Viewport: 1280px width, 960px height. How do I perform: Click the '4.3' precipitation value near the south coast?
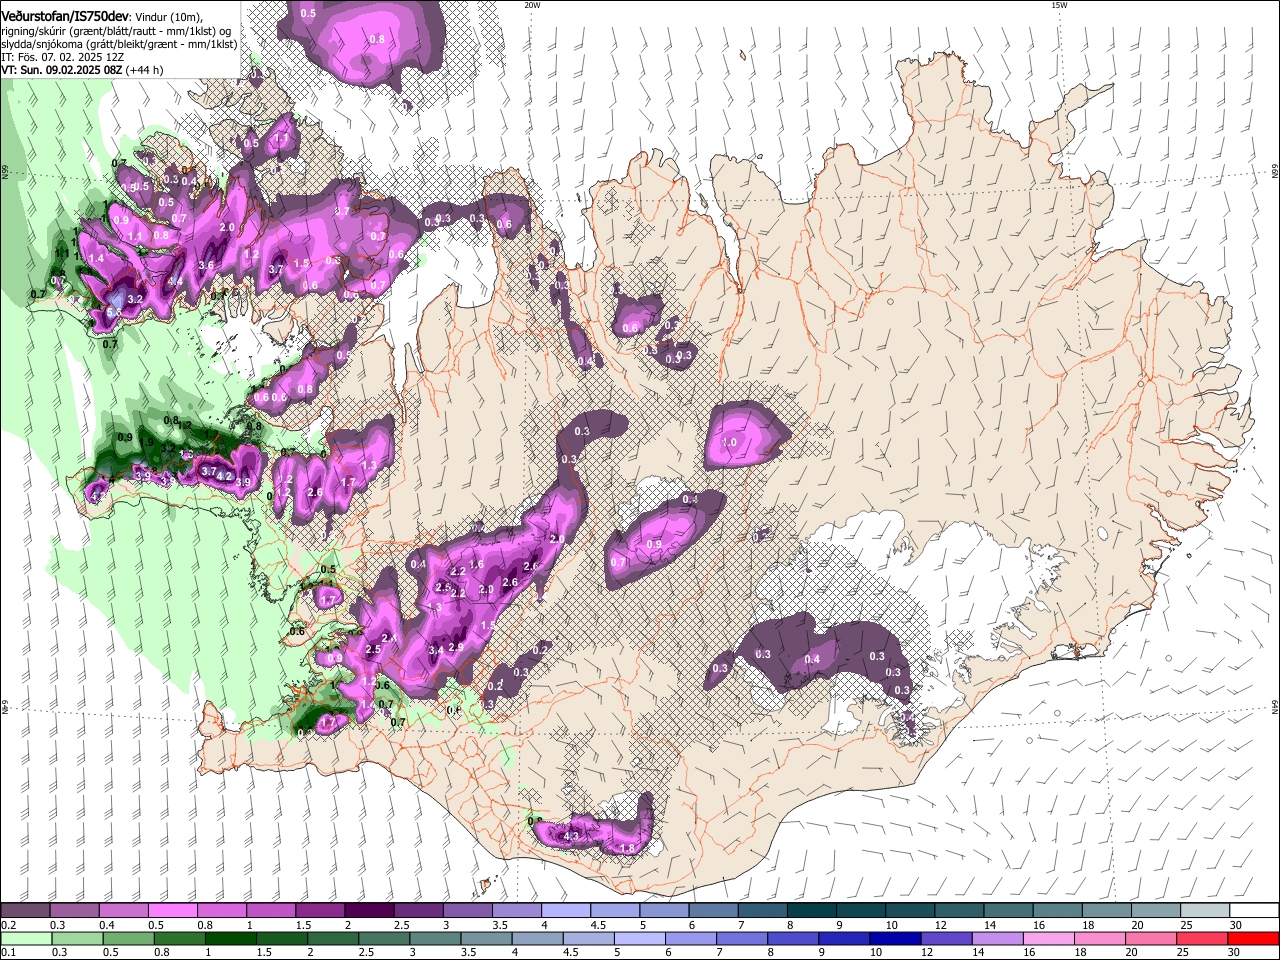click(x=572, y=835)
